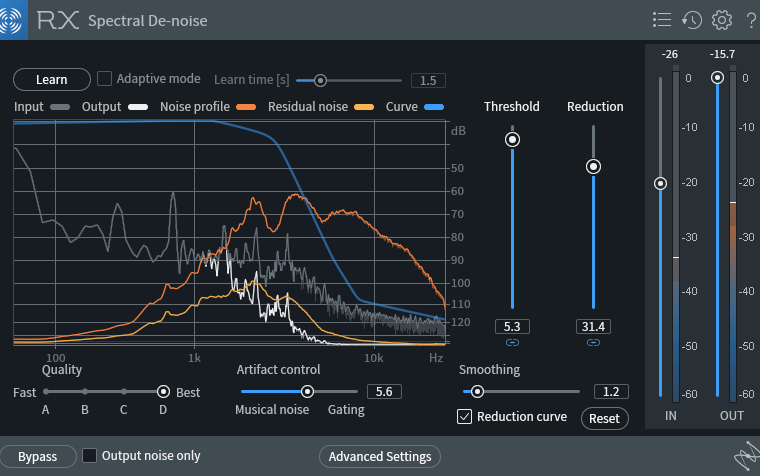Screen dimensions: 760x476
Task: Click the Bypass button
Action: (38, 457)
